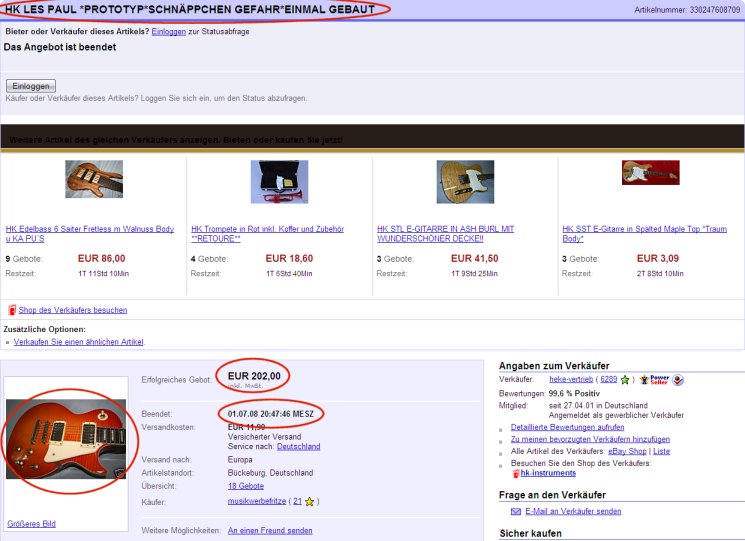Select the end time 01.07.08 20:47:46 MESZ
Screen dimensions: 745x541
pos(271,414)
